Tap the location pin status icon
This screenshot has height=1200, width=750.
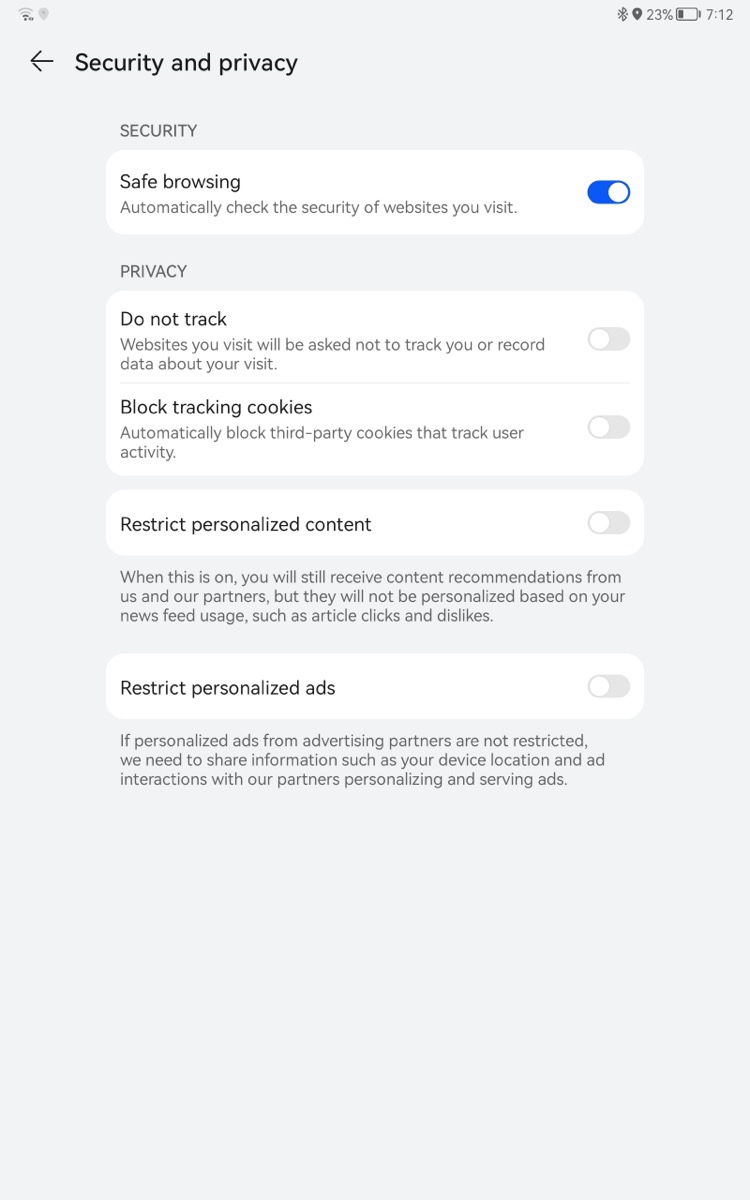click(637, 14)
